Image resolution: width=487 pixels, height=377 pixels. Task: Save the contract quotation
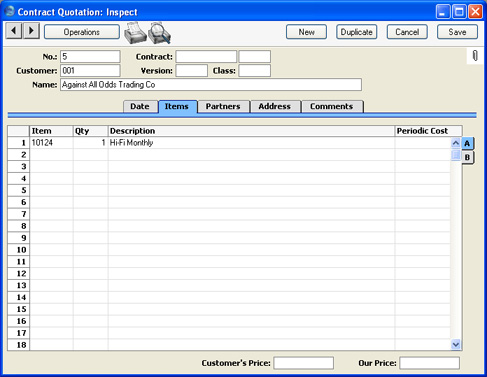point(457,32)
